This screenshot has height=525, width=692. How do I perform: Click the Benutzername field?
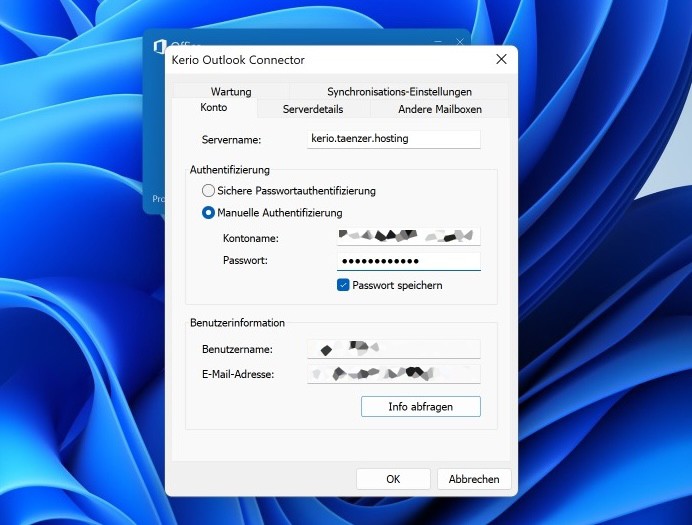pos(394,349)
